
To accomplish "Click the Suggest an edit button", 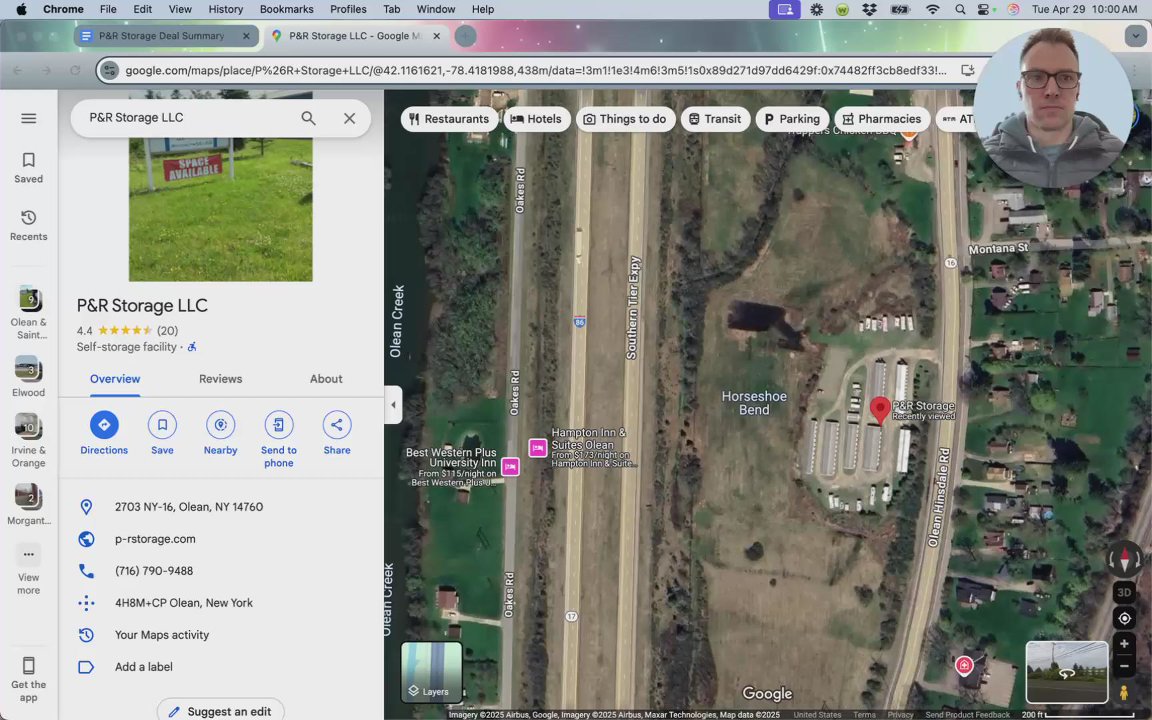I will point(220,710).
